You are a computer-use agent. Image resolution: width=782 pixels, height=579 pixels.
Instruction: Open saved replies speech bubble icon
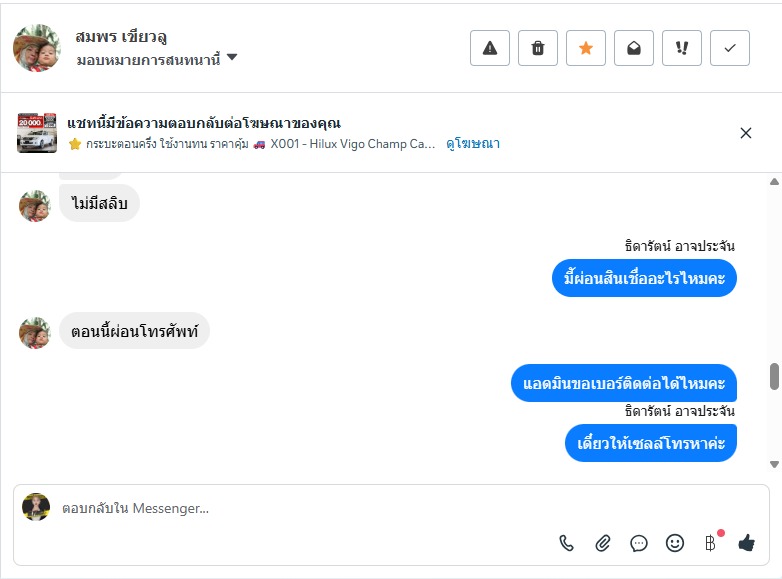point(639,543)
